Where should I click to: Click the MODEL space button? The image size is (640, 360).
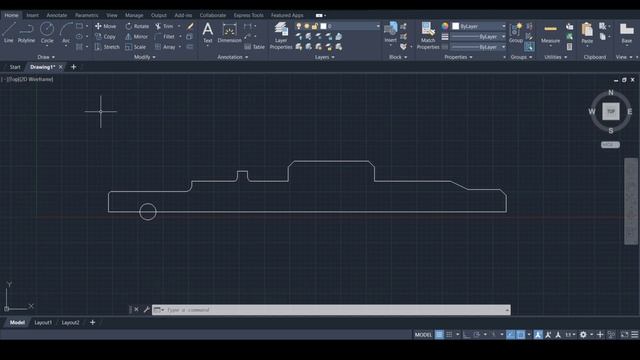[423, 335]
